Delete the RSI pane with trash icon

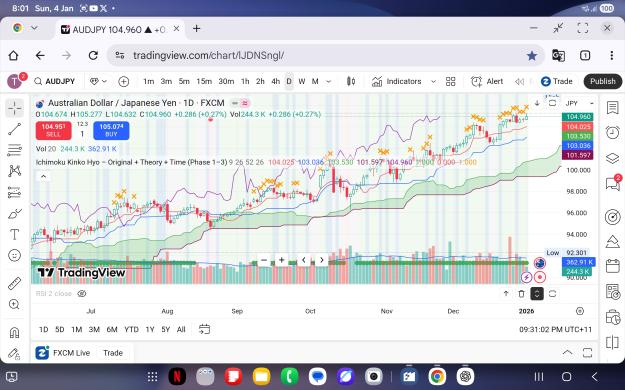click(521, 294)
